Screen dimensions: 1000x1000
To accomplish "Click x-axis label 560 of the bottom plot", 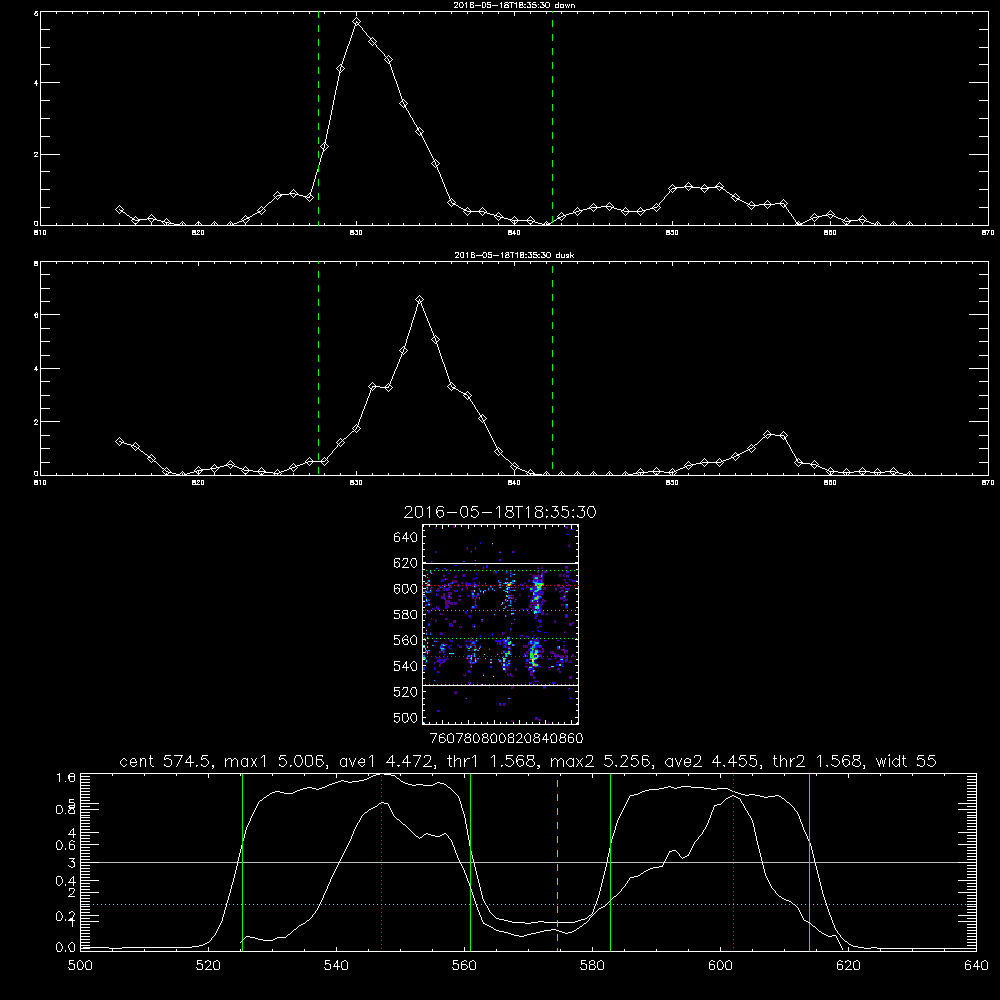I will pyautogui.click(x=464, y=966).
